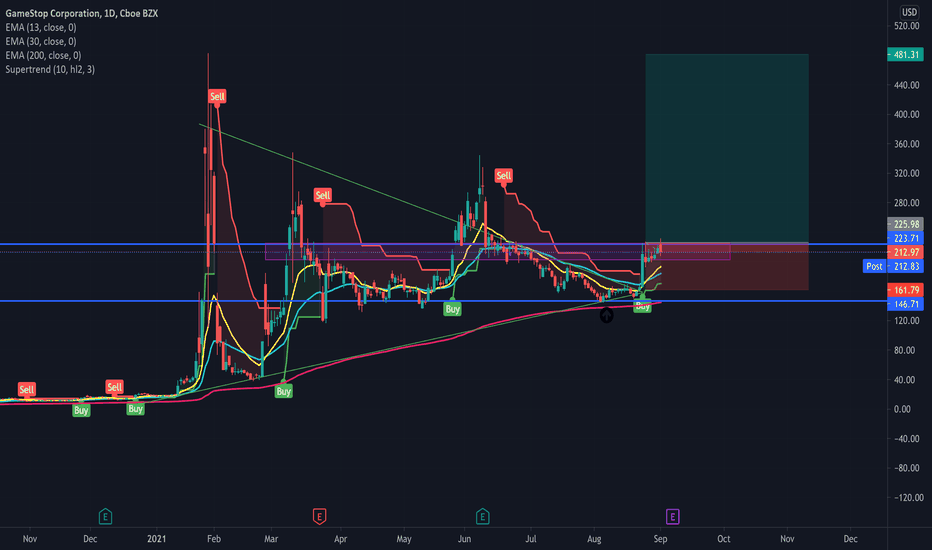Select the green profit zone of the long position
This screenshot has width=932, height=550.
pyautogui.click(x=727, y=147)
